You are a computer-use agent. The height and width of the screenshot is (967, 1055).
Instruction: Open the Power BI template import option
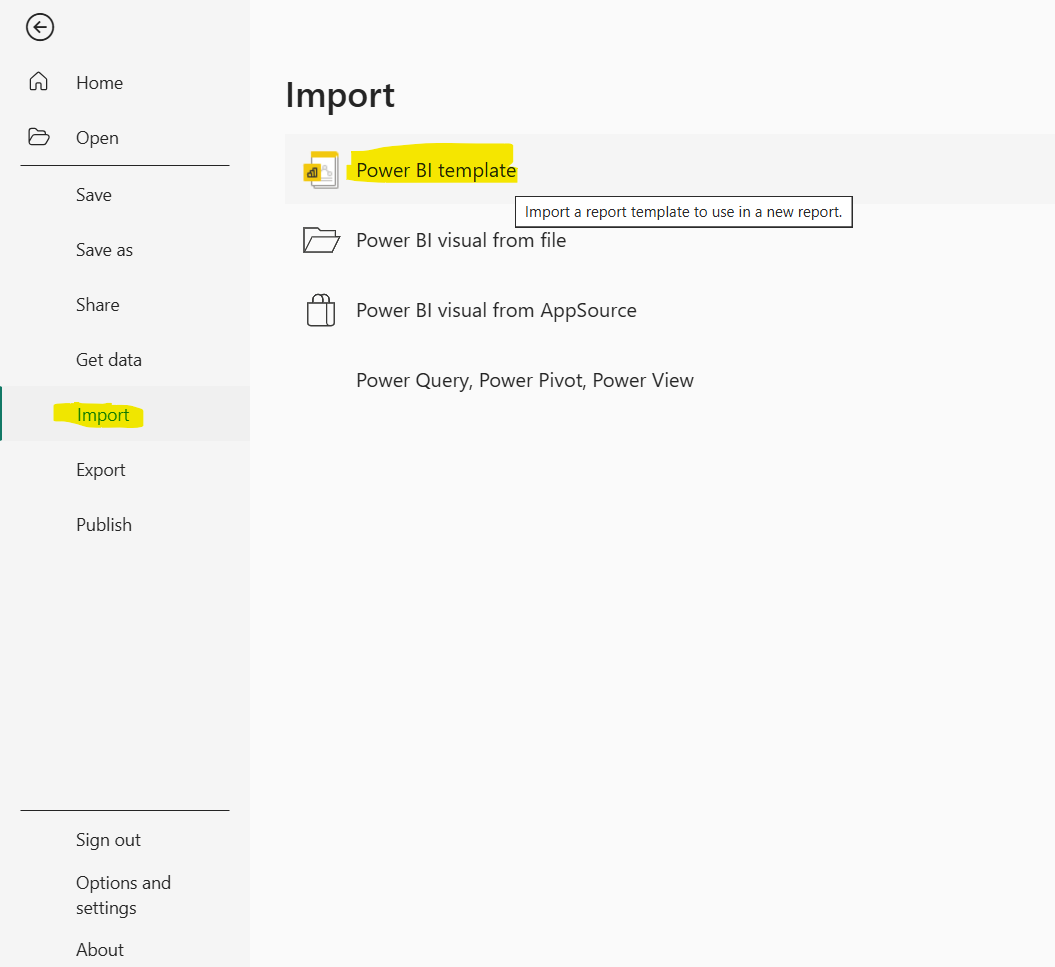pyautogui.click(x=434, y=169)
